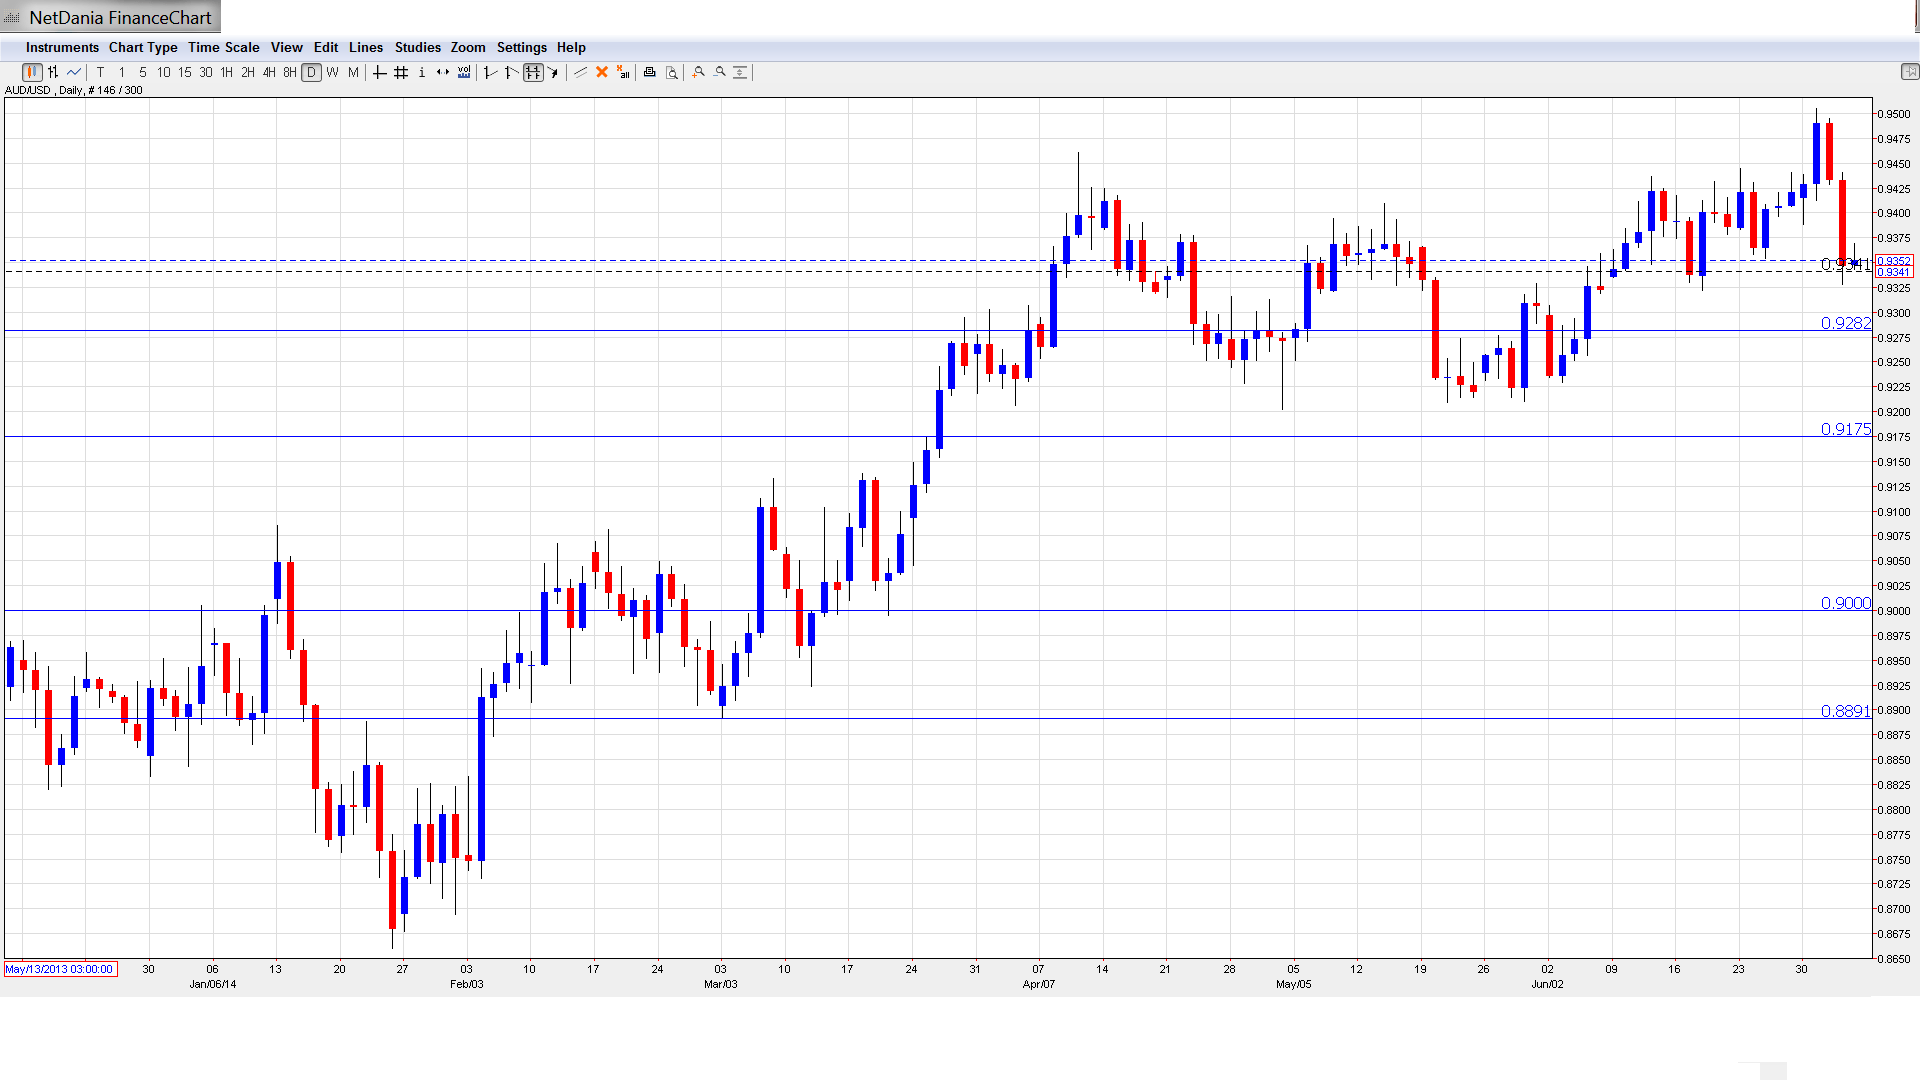Select the 4H time scale button
Viewport: 1920px width, 1080px height.
point(269,72)
